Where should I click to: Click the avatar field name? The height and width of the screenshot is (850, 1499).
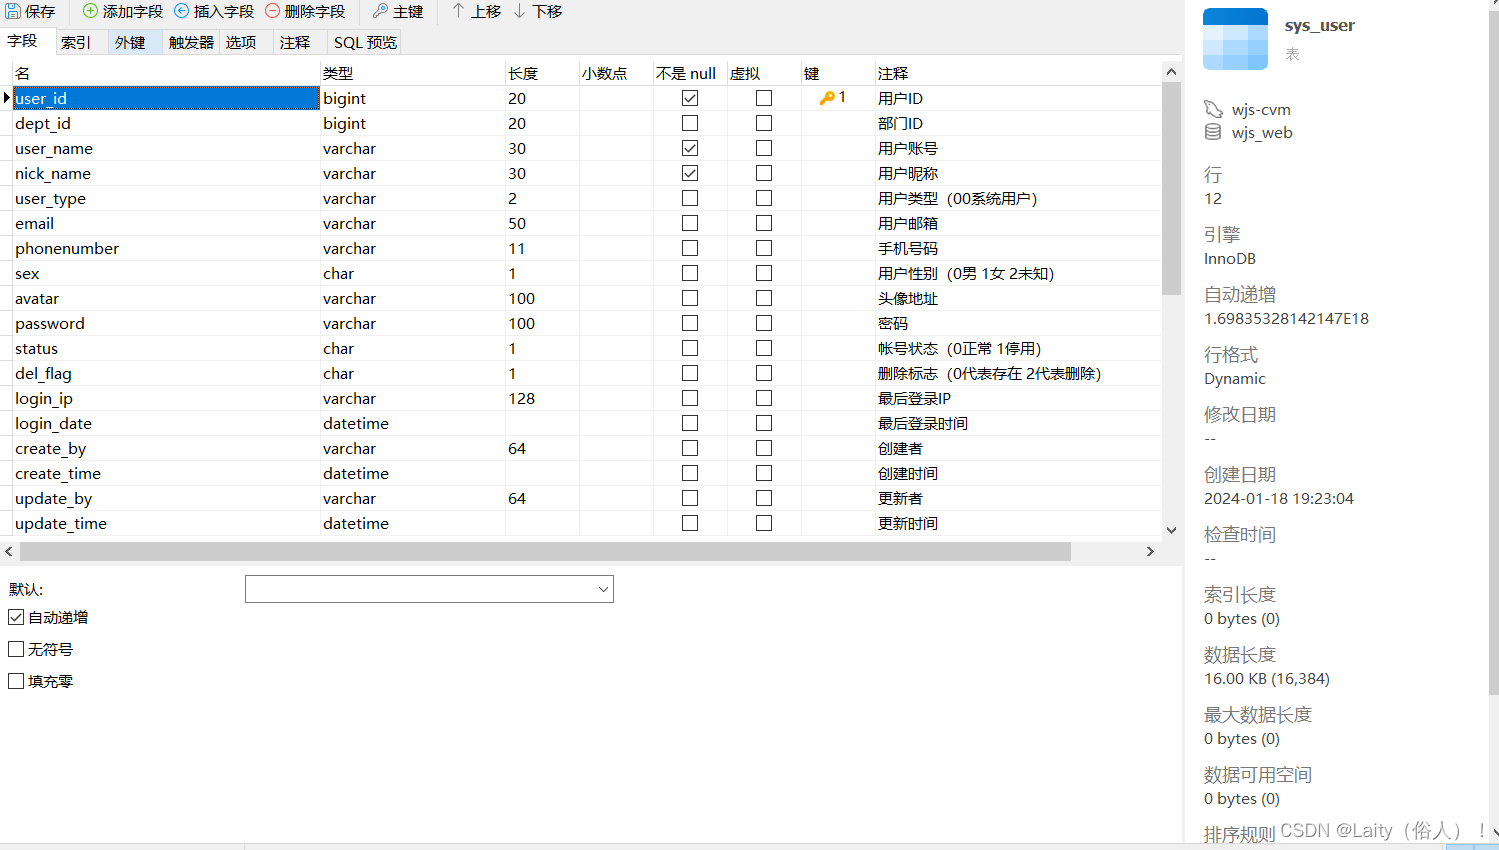pos(37,298)
